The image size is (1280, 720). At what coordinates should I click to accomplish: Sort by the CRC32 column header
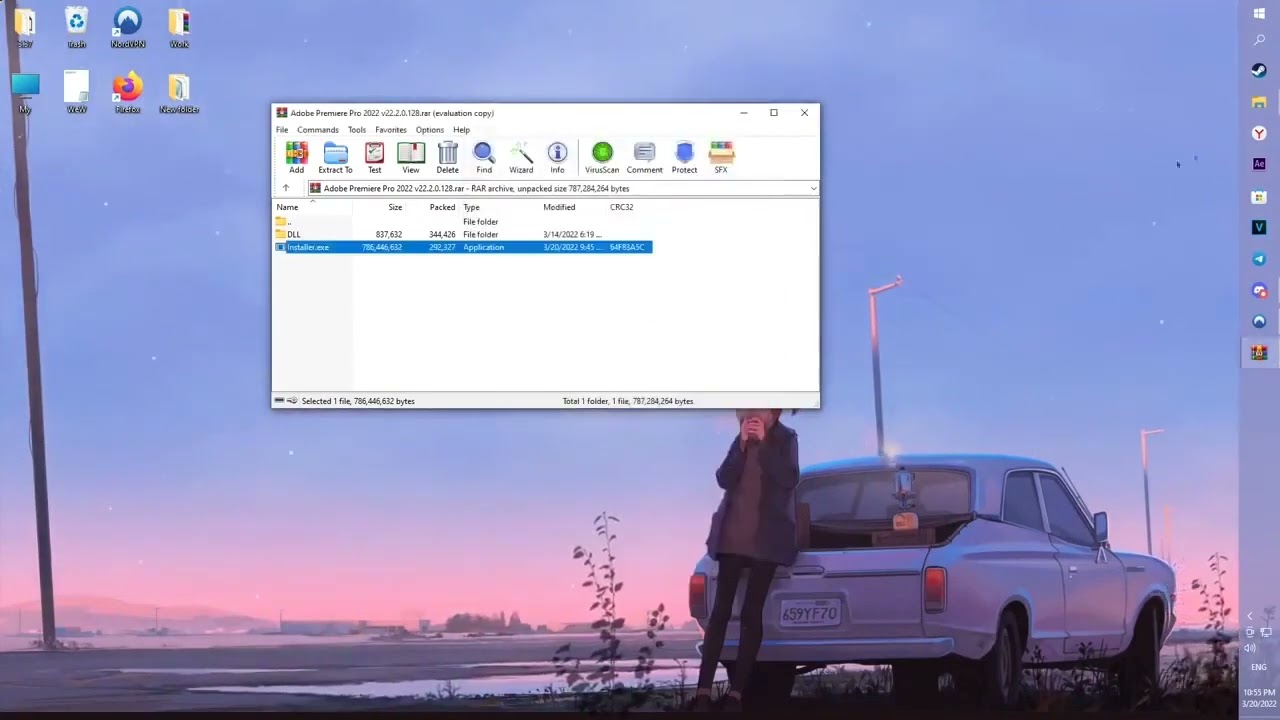tap(621, 207)
